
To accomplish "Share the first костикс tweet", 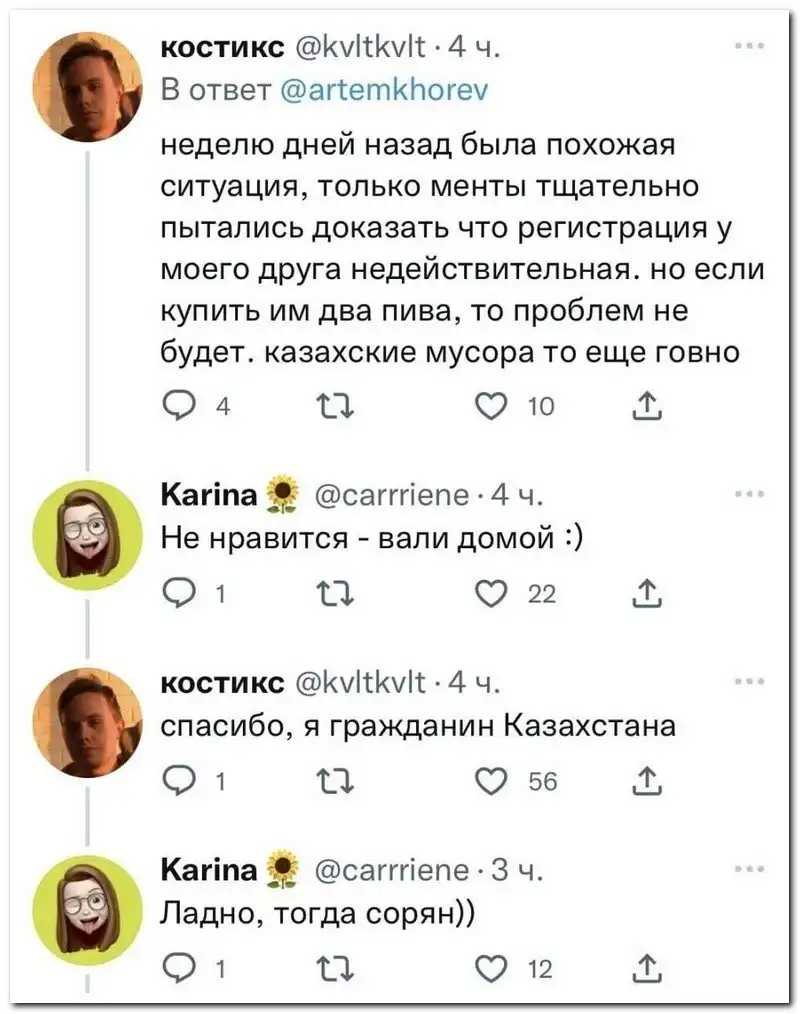I will click(x=644, y=408).
